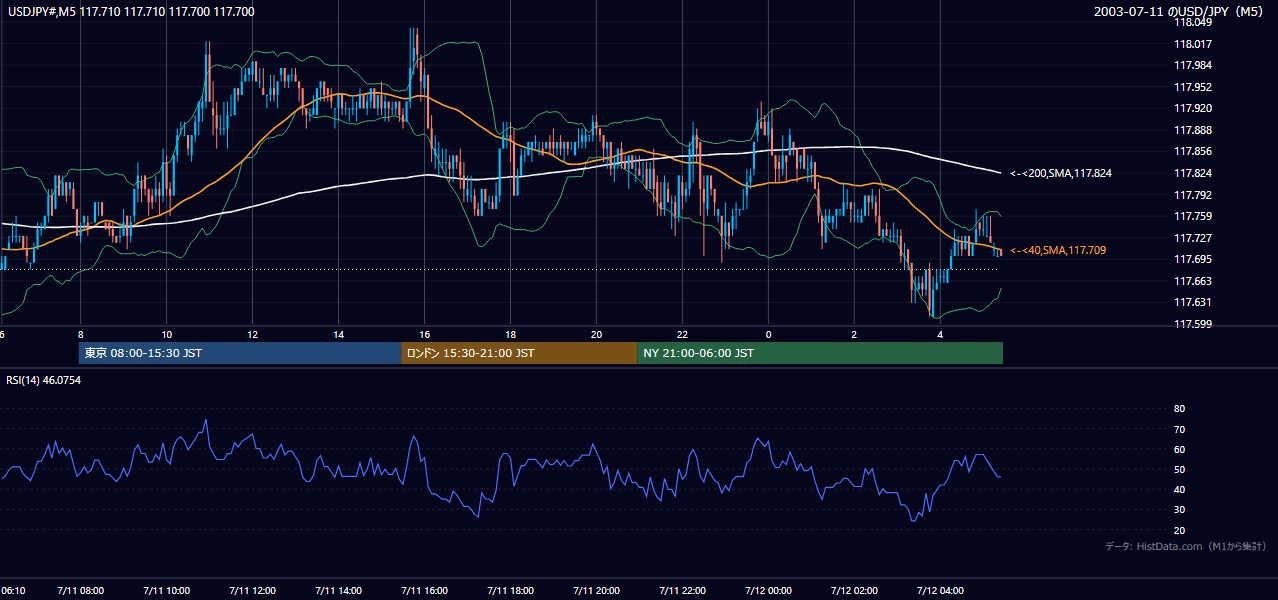1278x600 pixels.
Task: Click the 7/11 12:00 bottom time label
Action: click(x=252, y=591)
